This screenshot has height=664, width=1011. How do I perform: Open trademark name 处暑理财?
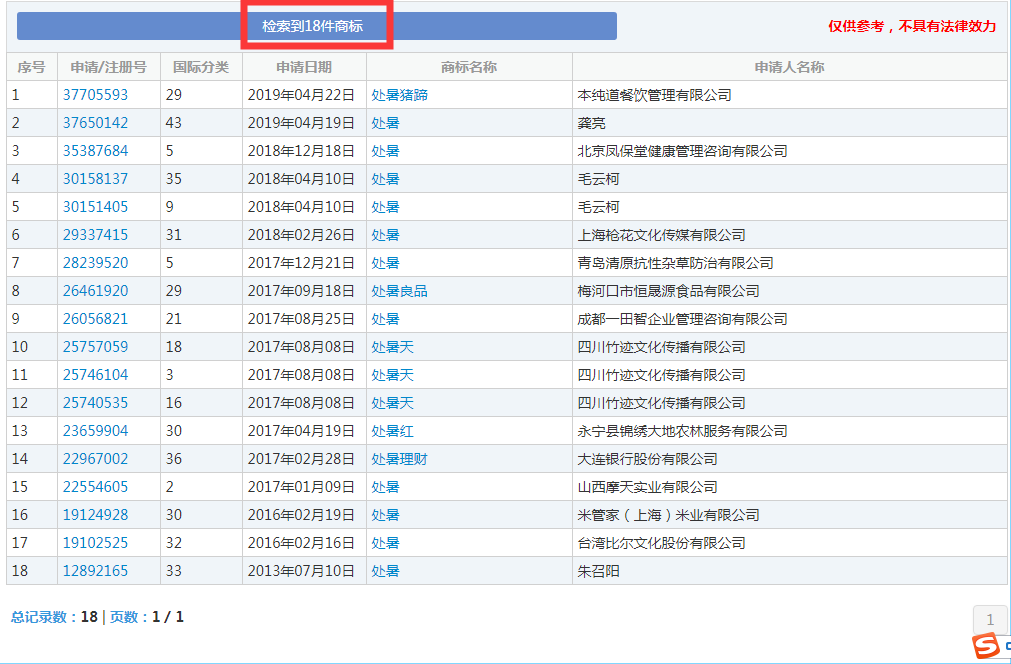pos(399,459)
